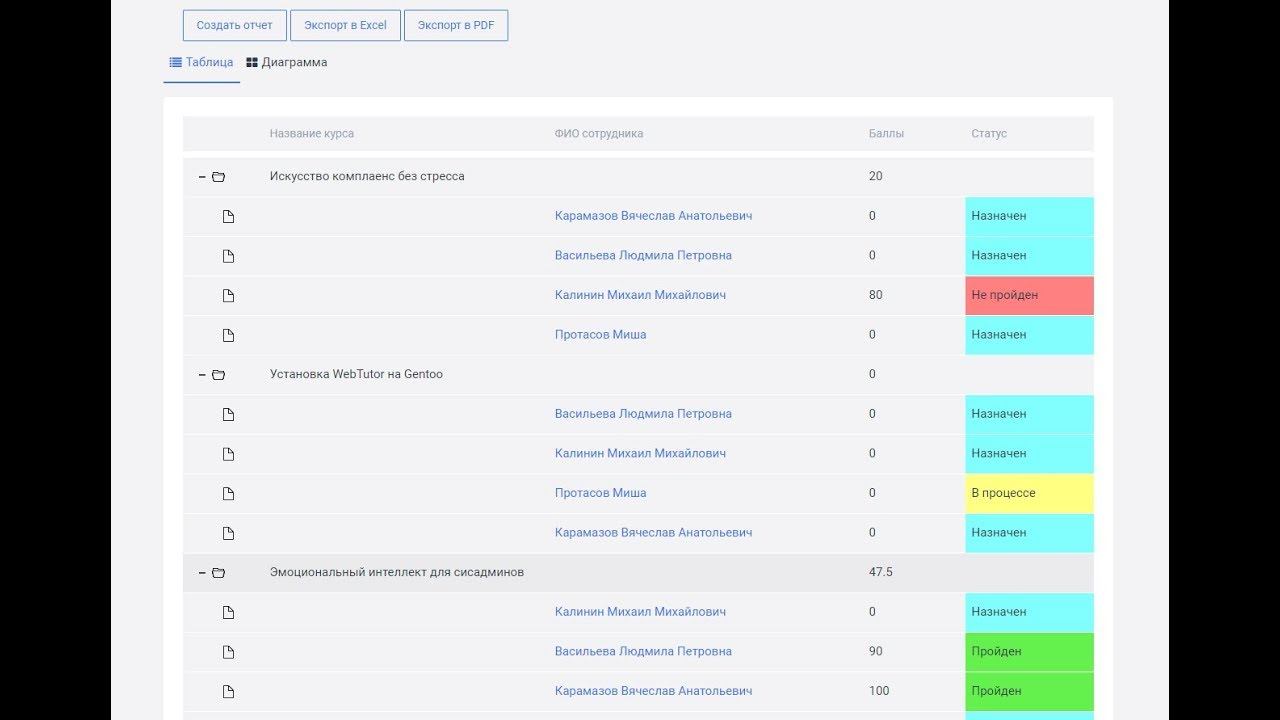
Task: Click the yellow «В процессе» status cell
Action: click(x=1029, y=494)
